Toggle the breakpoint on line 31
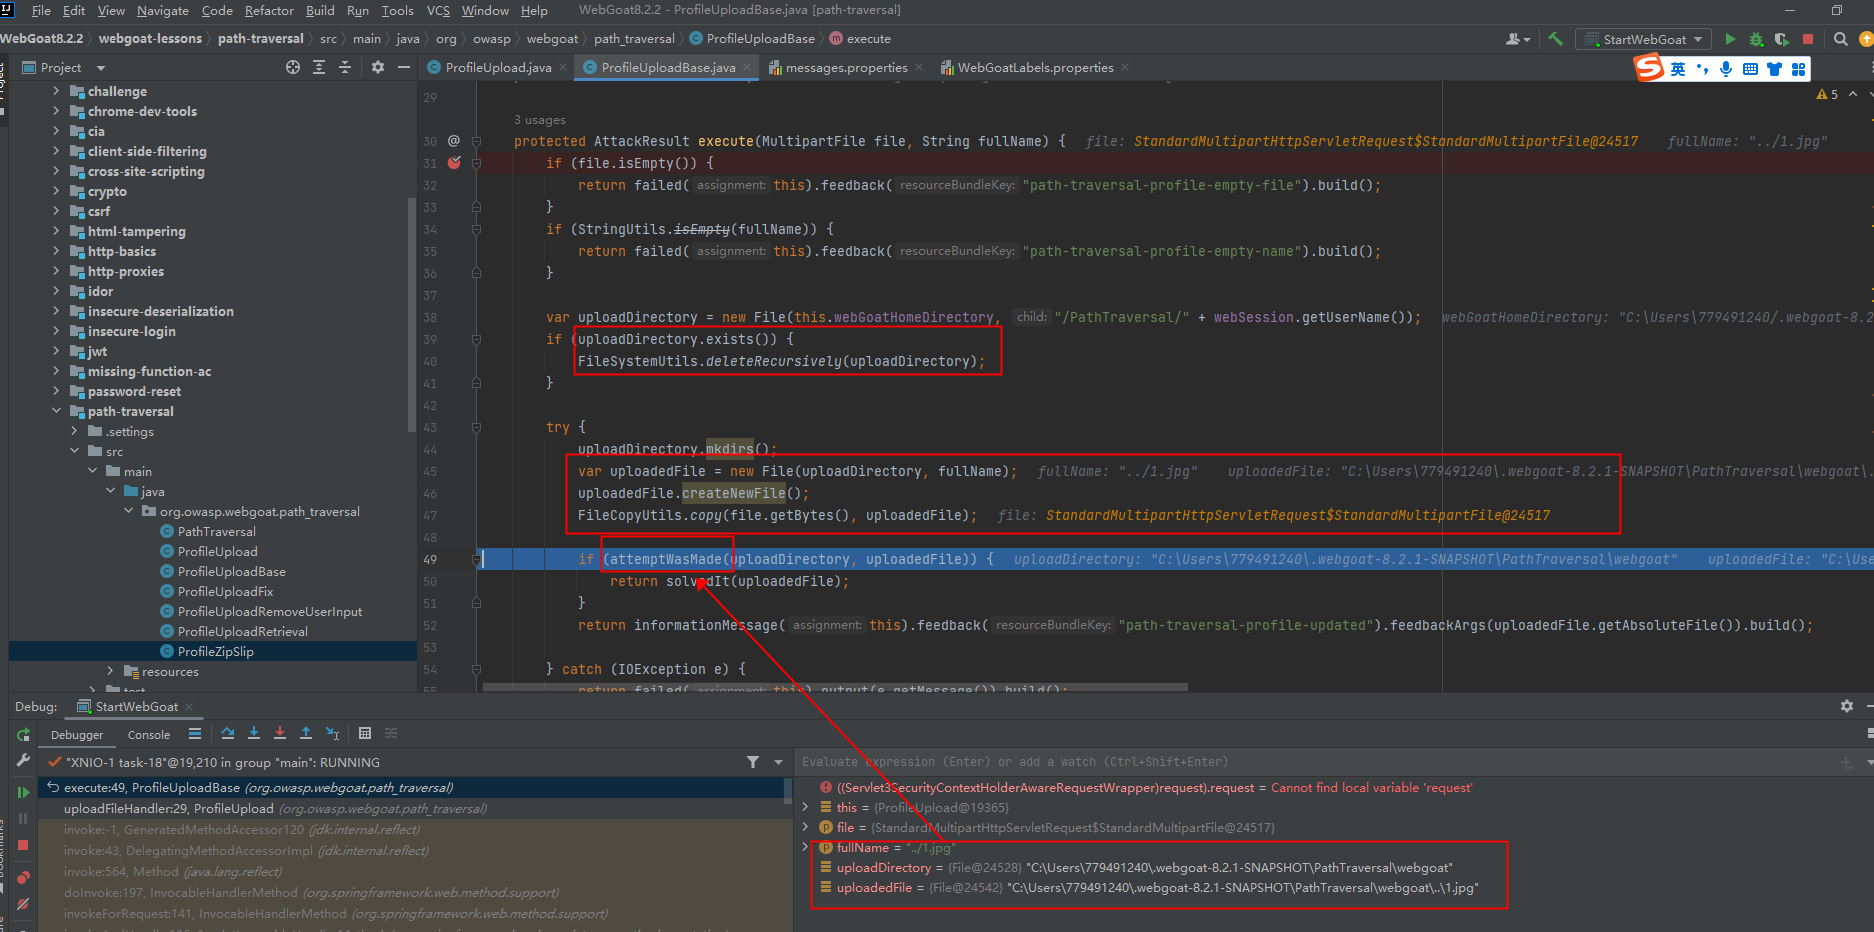This screenshot has height=932, width=1874. tap(454, 163)
